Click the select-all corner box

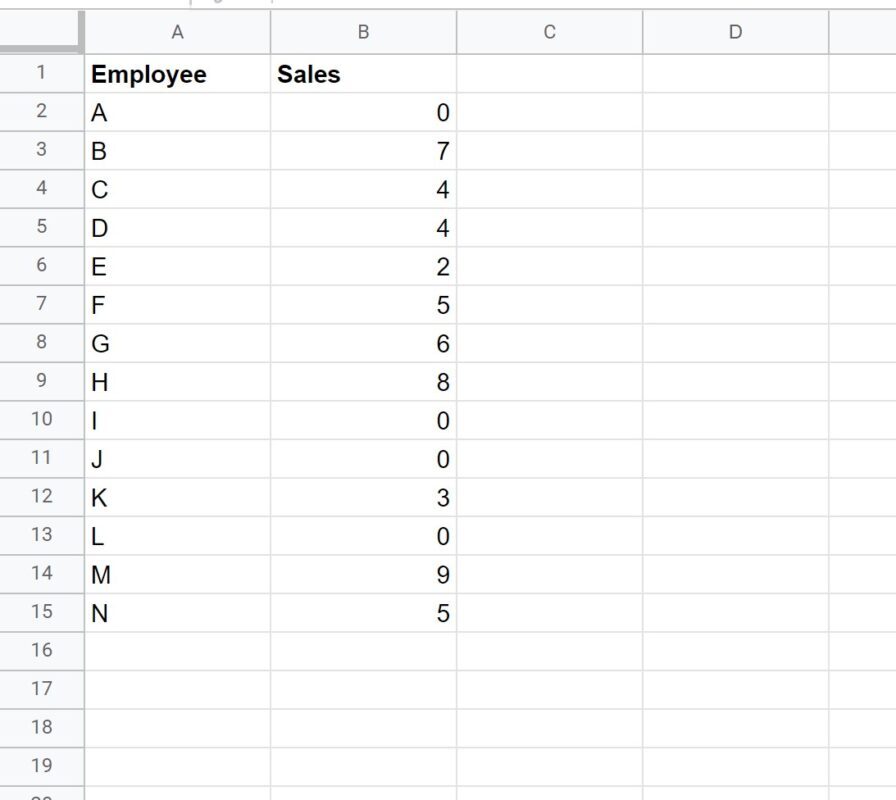tap(42, 31)
